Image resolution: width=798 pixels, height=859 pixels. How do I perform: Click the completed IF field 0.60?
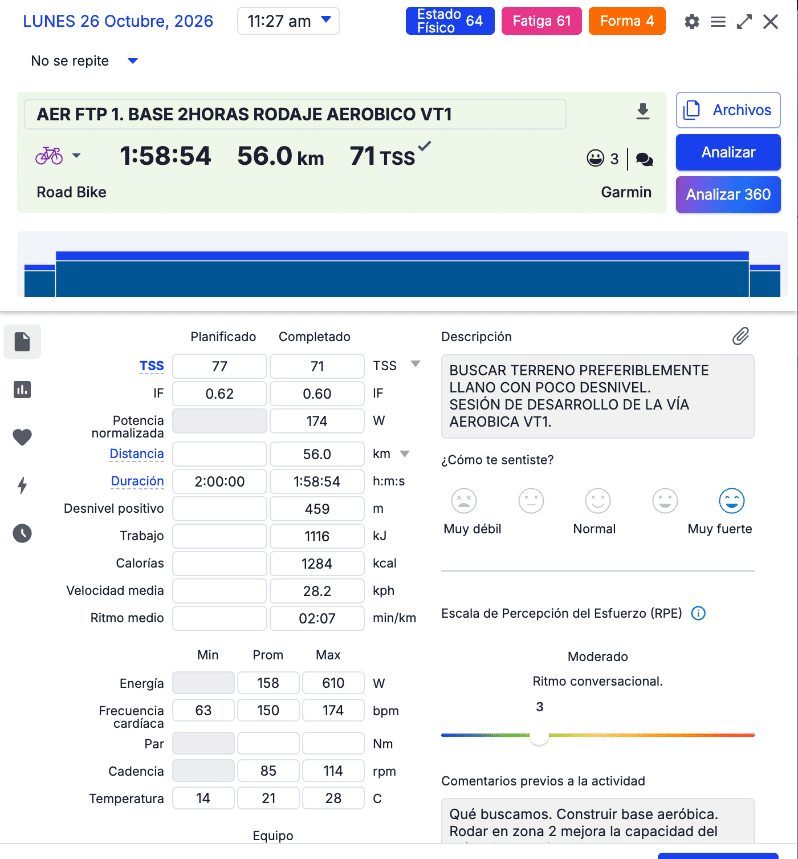[317, 394]
